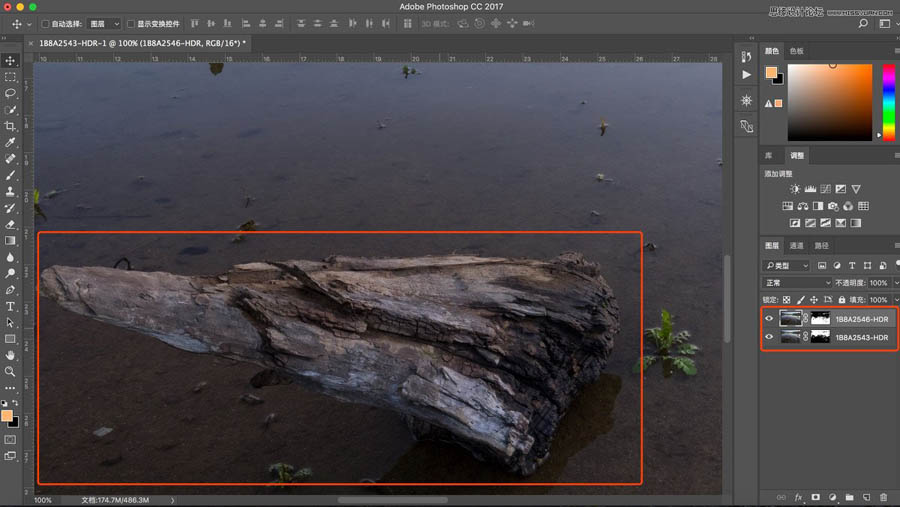The image size is (900, 507).
Task: Click the hue slider strip
Action: pos(889,102)
